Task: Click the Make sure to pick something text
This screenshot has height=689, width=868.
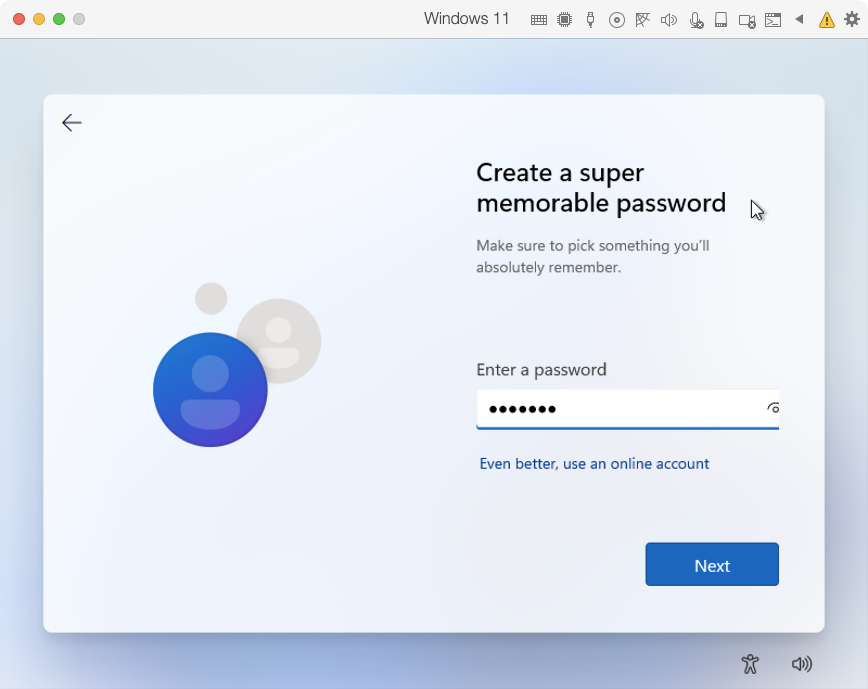Action: point(592,256)
